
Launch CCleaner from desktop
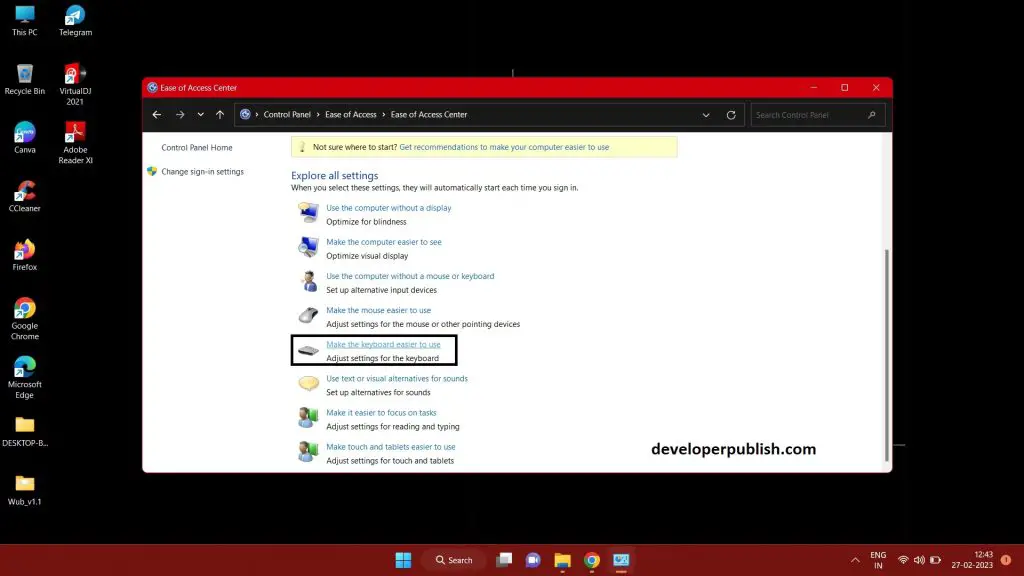click(x=24, y=197)
